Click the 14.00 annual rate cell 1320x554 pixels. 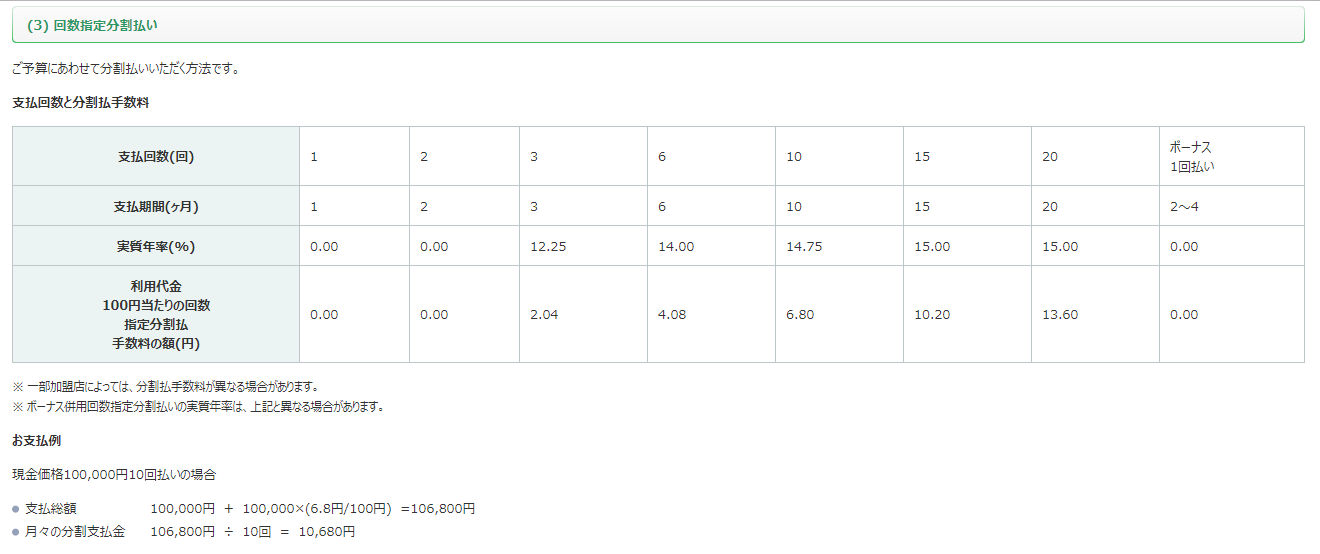(x=676, y=247)
